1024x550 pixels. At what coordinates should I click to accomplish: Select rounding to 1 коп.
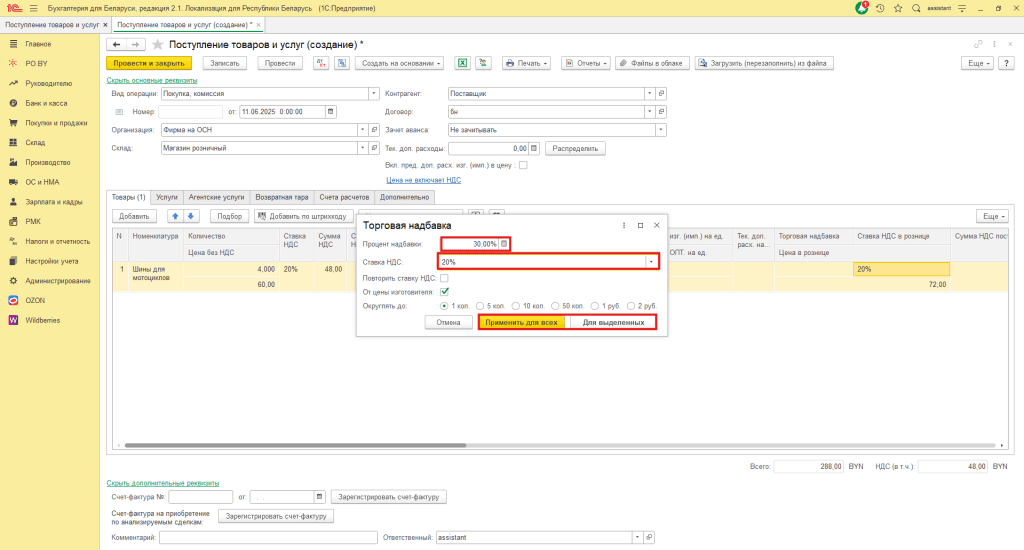click(x=444, y=306)
